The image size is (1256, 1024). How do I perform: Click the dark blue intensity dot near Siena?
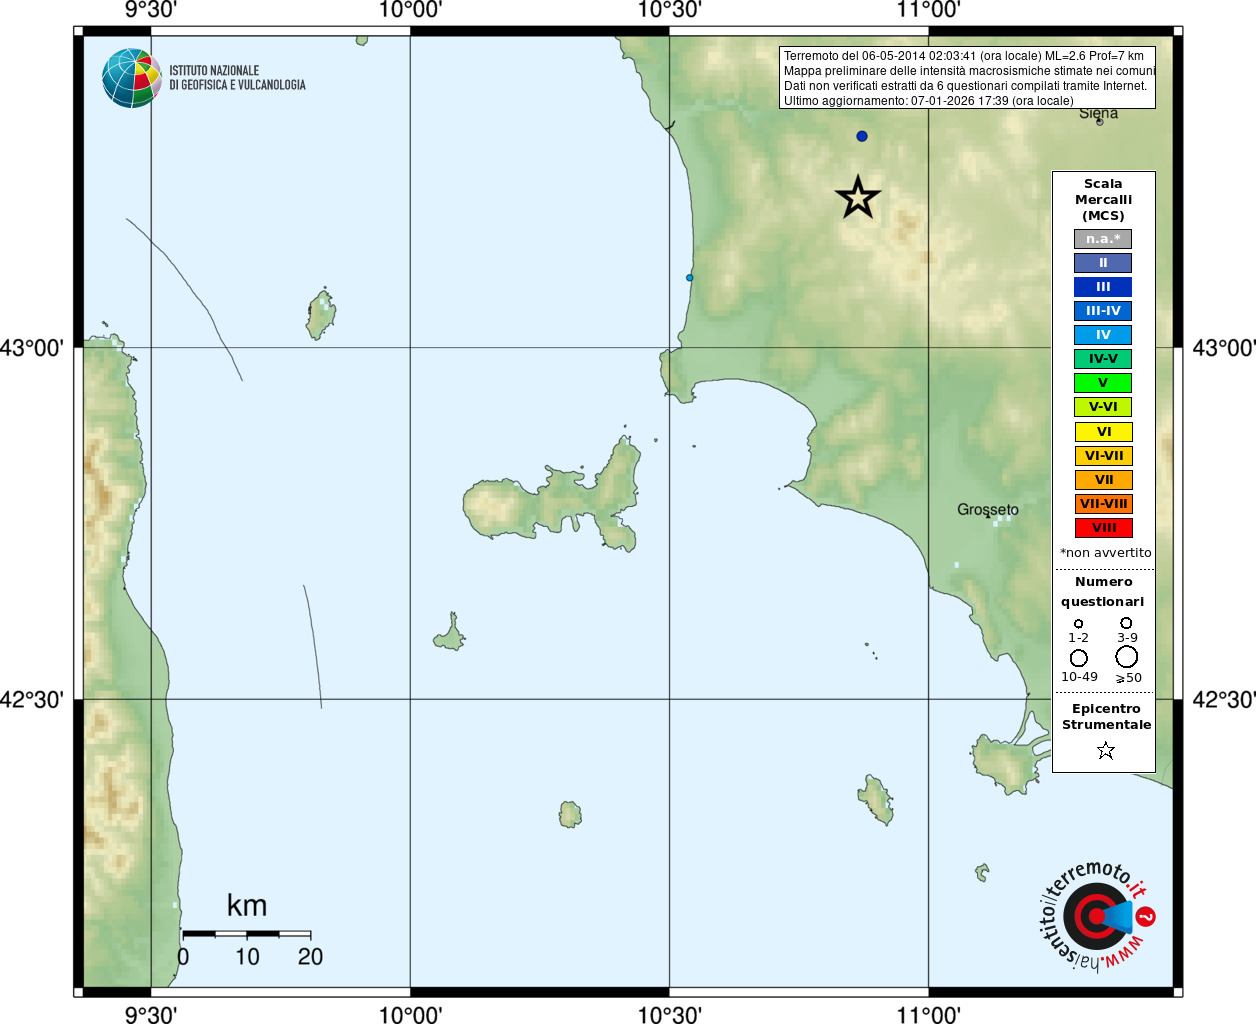(x=862, y=136)
